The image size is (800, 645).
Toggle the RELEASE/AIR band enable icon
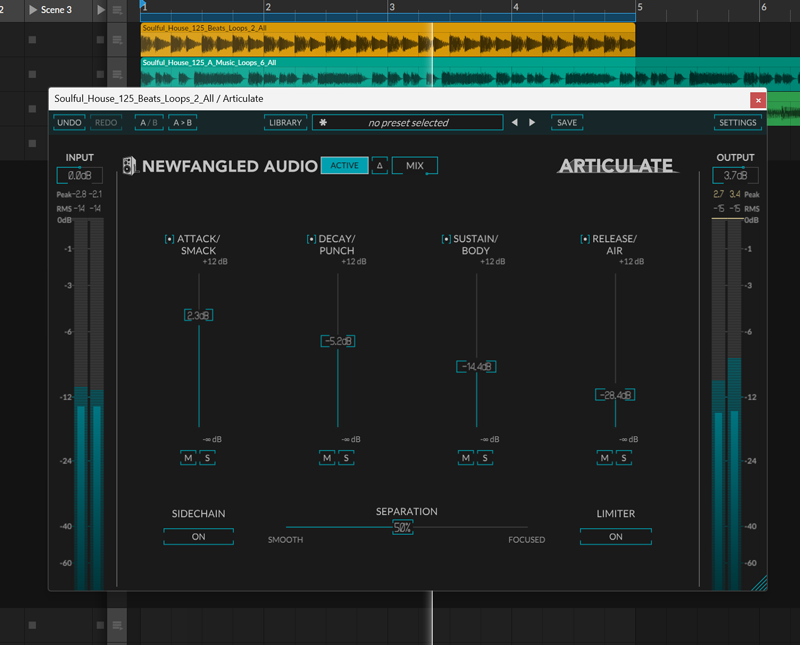click(585, 239)
